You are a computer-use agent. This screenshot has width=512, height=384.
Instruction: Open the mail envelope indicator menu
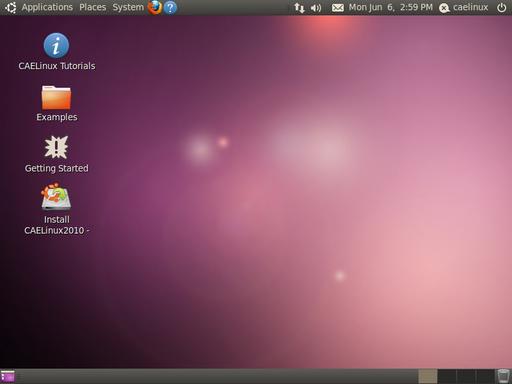[x=338, y=8]
